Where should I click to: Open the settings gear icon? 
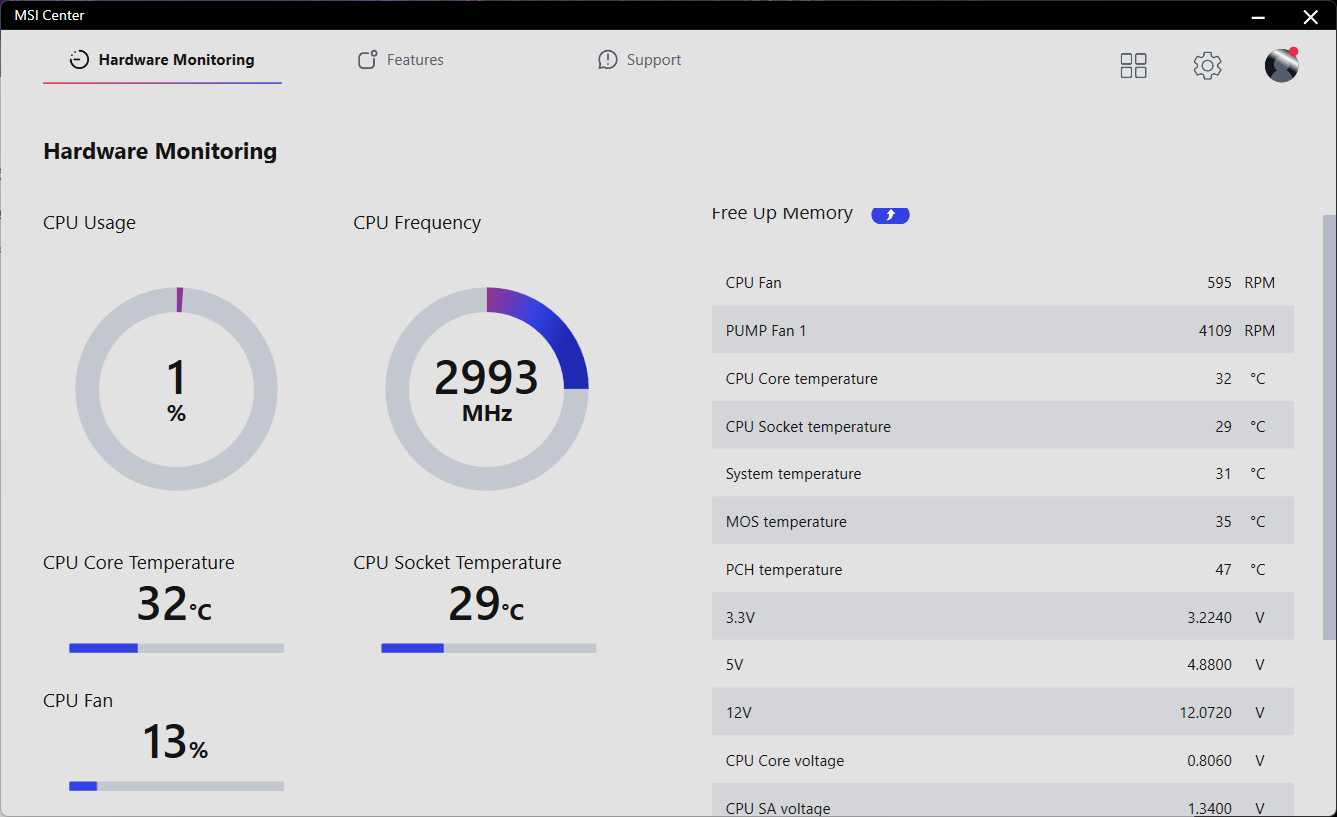point(1208,66)
